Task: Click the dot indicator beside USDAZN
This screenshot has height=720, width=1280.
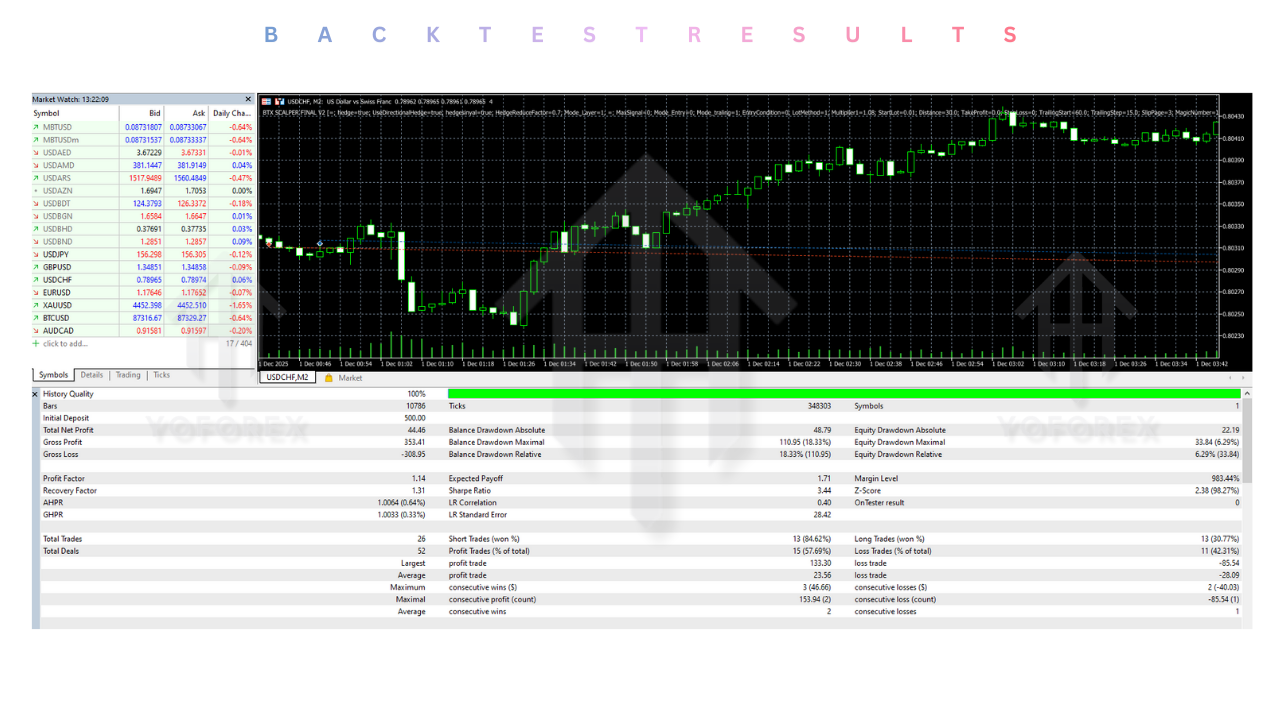Action: coord(36,190)
